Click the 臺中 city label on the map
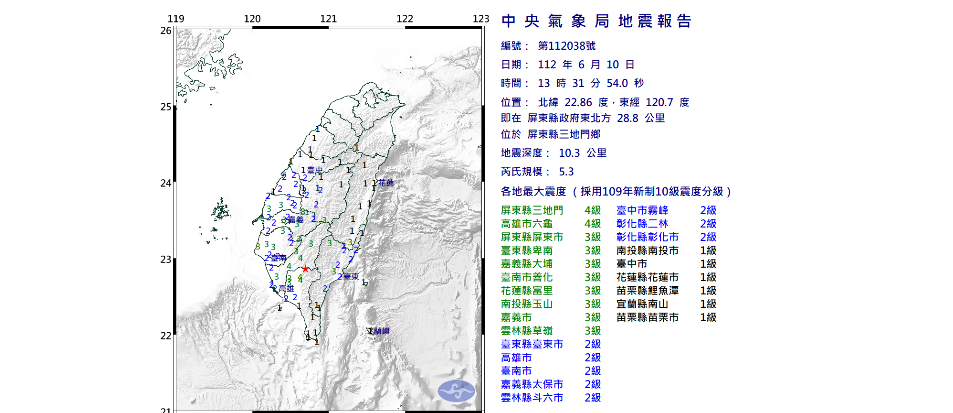This screenshot has height=413, width=953. 314,171
